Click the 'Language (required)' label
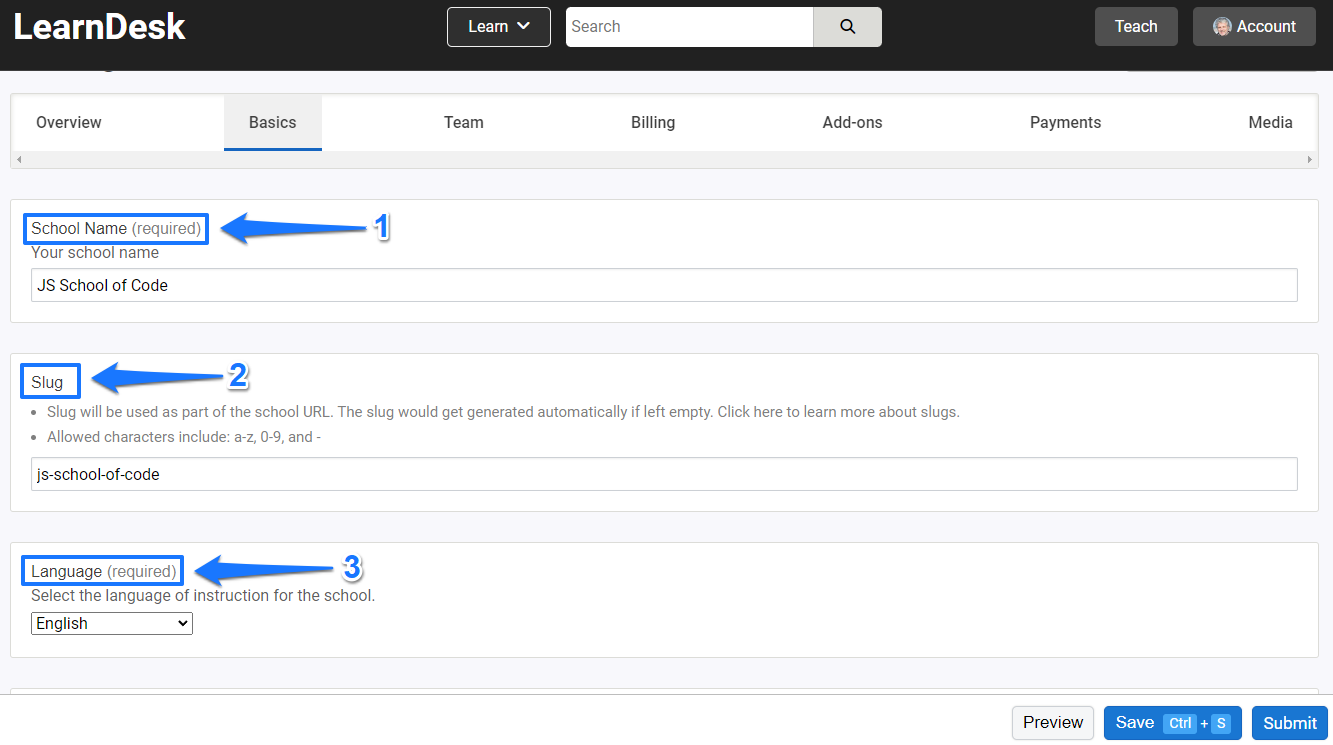The width and height of the screenshot is (1333, 745). tap(104, 572)
